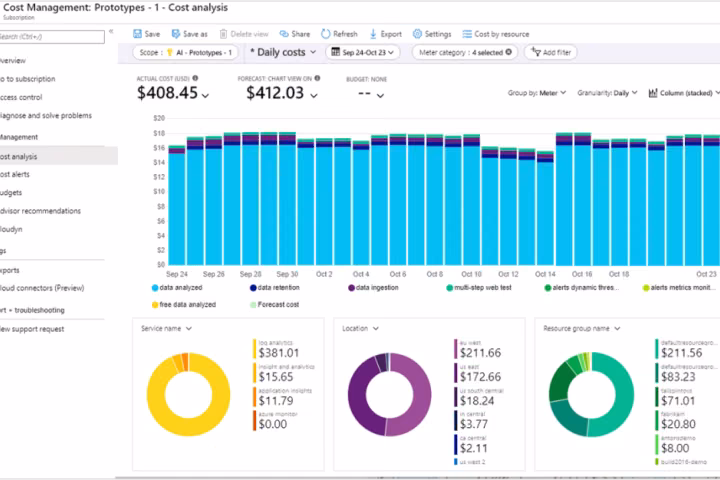
Task: Open Overview in left menu
Action: [13, 60]
